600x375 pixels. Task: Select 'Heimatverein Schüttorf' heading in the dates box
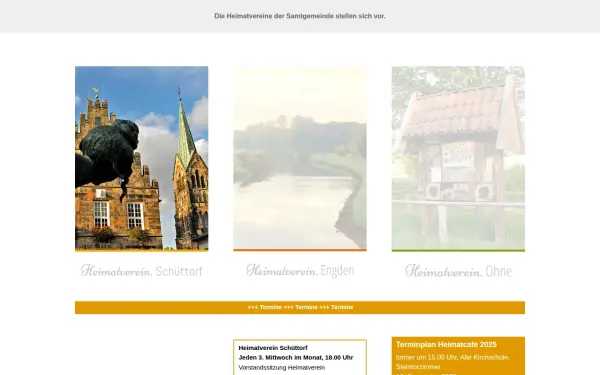273,348
